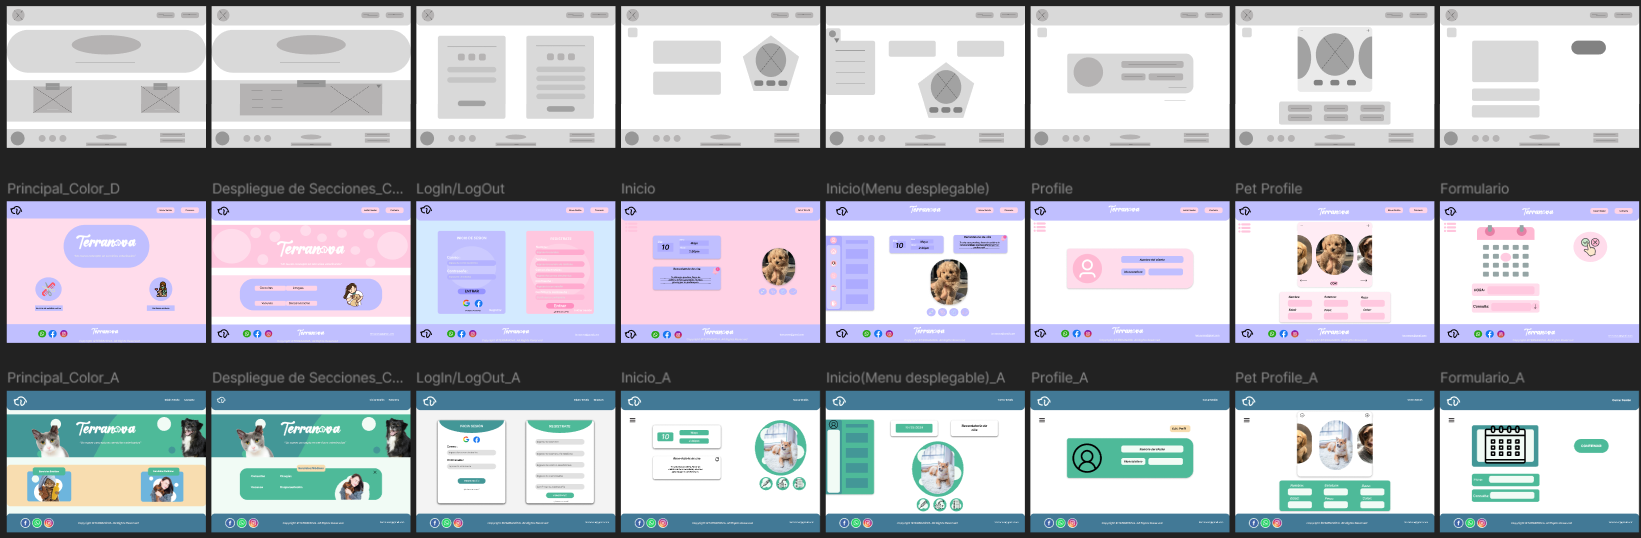Open hamburger menu in Pet Profile_A frame

[x=1247, y=420]
